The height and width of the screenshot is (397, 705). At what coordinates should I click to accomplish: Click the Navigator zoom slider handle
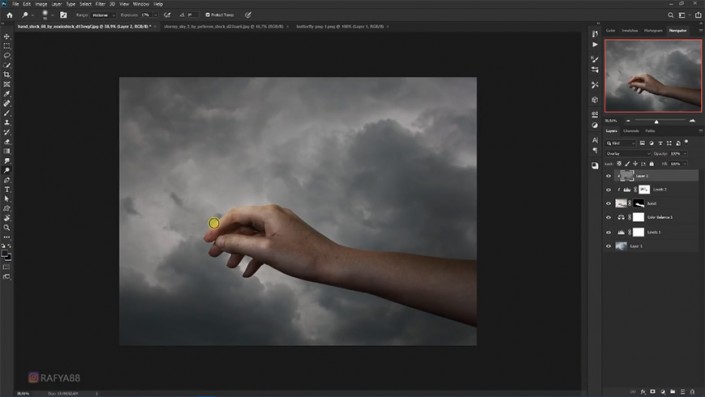[x=656, y=121]
